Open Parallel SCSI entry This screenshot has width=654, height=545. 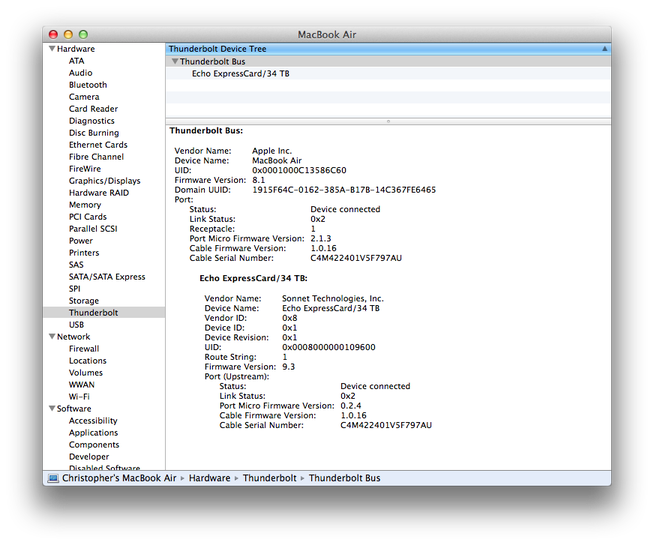[93, 229]
